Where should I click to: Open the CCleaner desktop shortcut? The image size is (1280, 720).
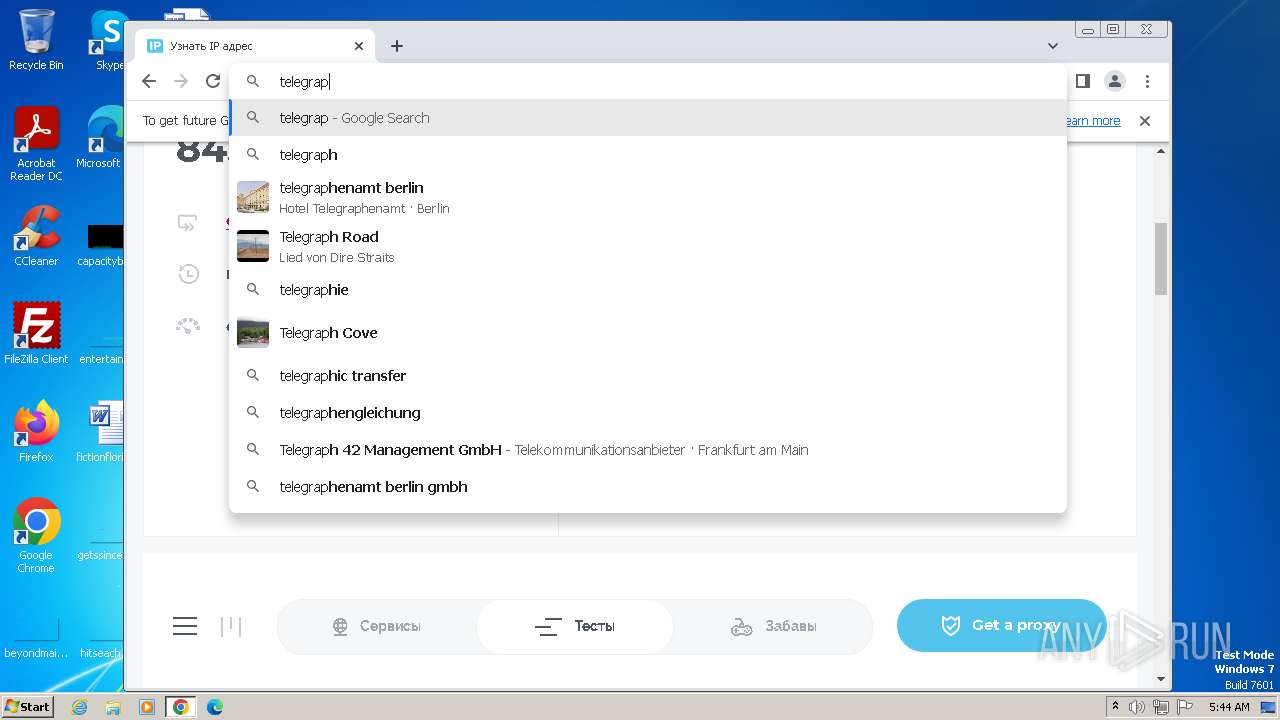point(36,236)
